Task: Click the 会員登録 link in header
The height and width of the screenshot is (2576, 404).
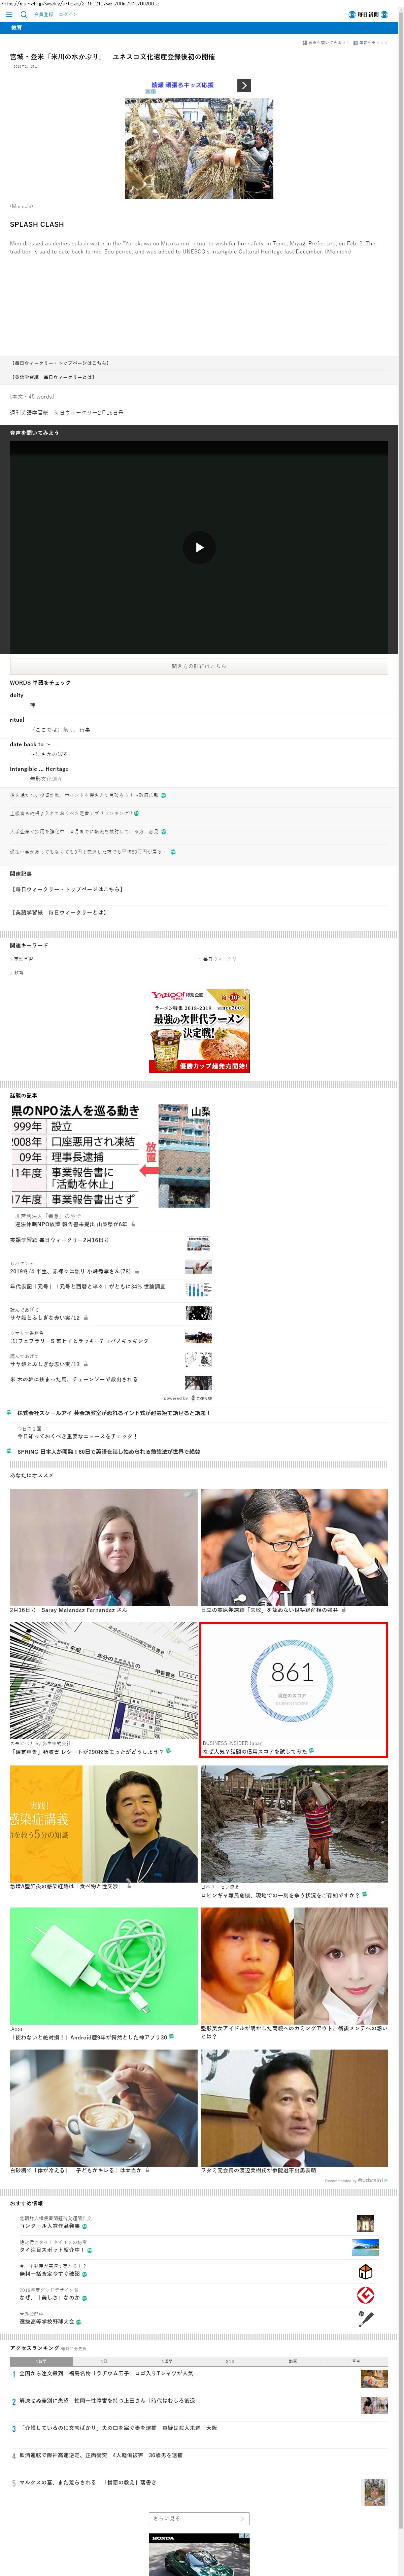Action: tap(44, 15)
